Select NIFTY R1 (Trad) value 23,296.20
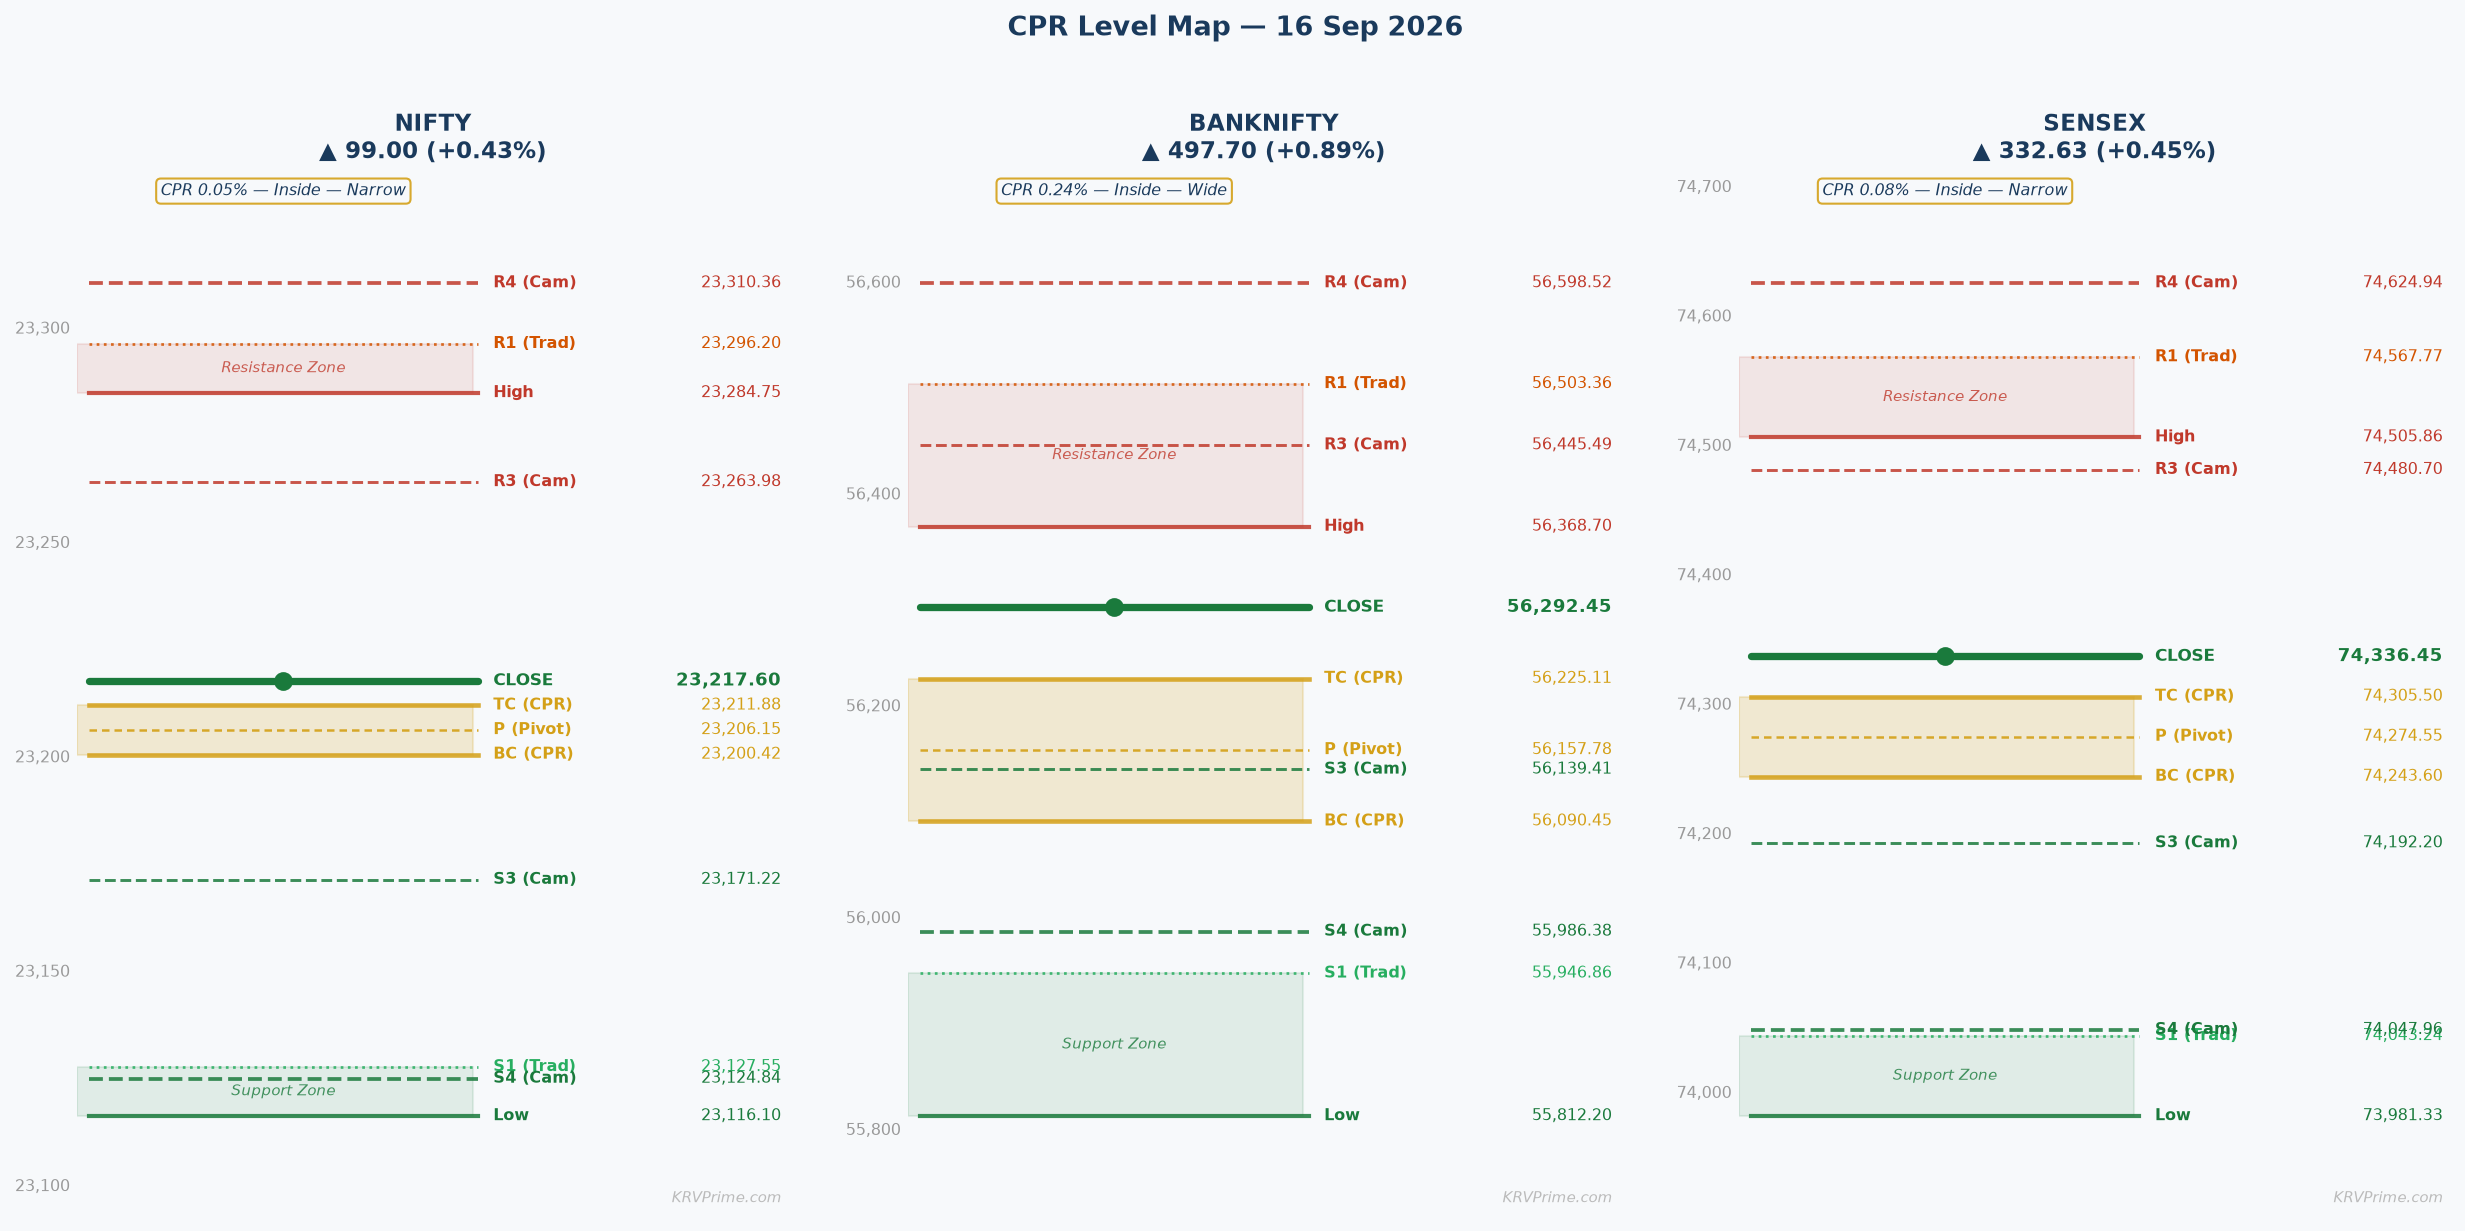Image resolution: width=2465 pixels, height=1231 pixels. coord(741,343)
